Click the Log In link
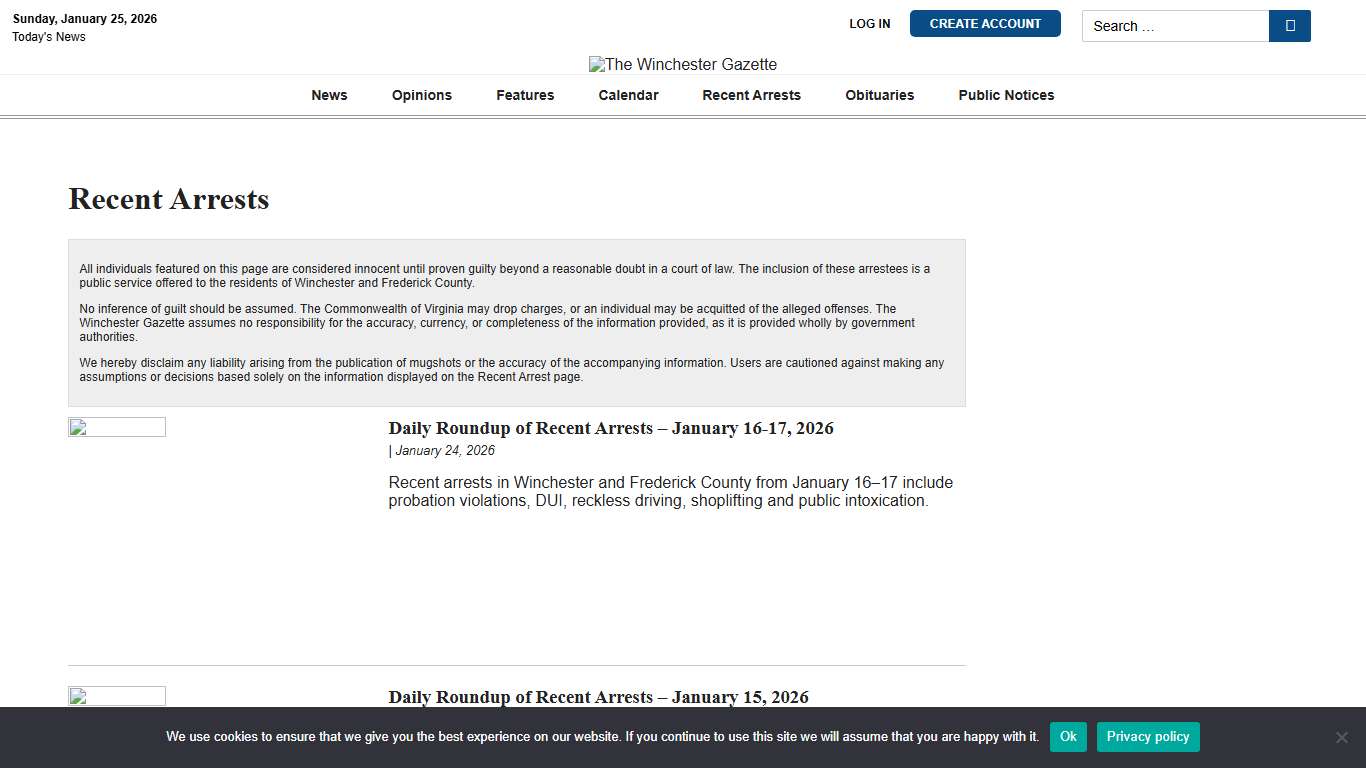 pyautogui.click(x=869, y=24)
